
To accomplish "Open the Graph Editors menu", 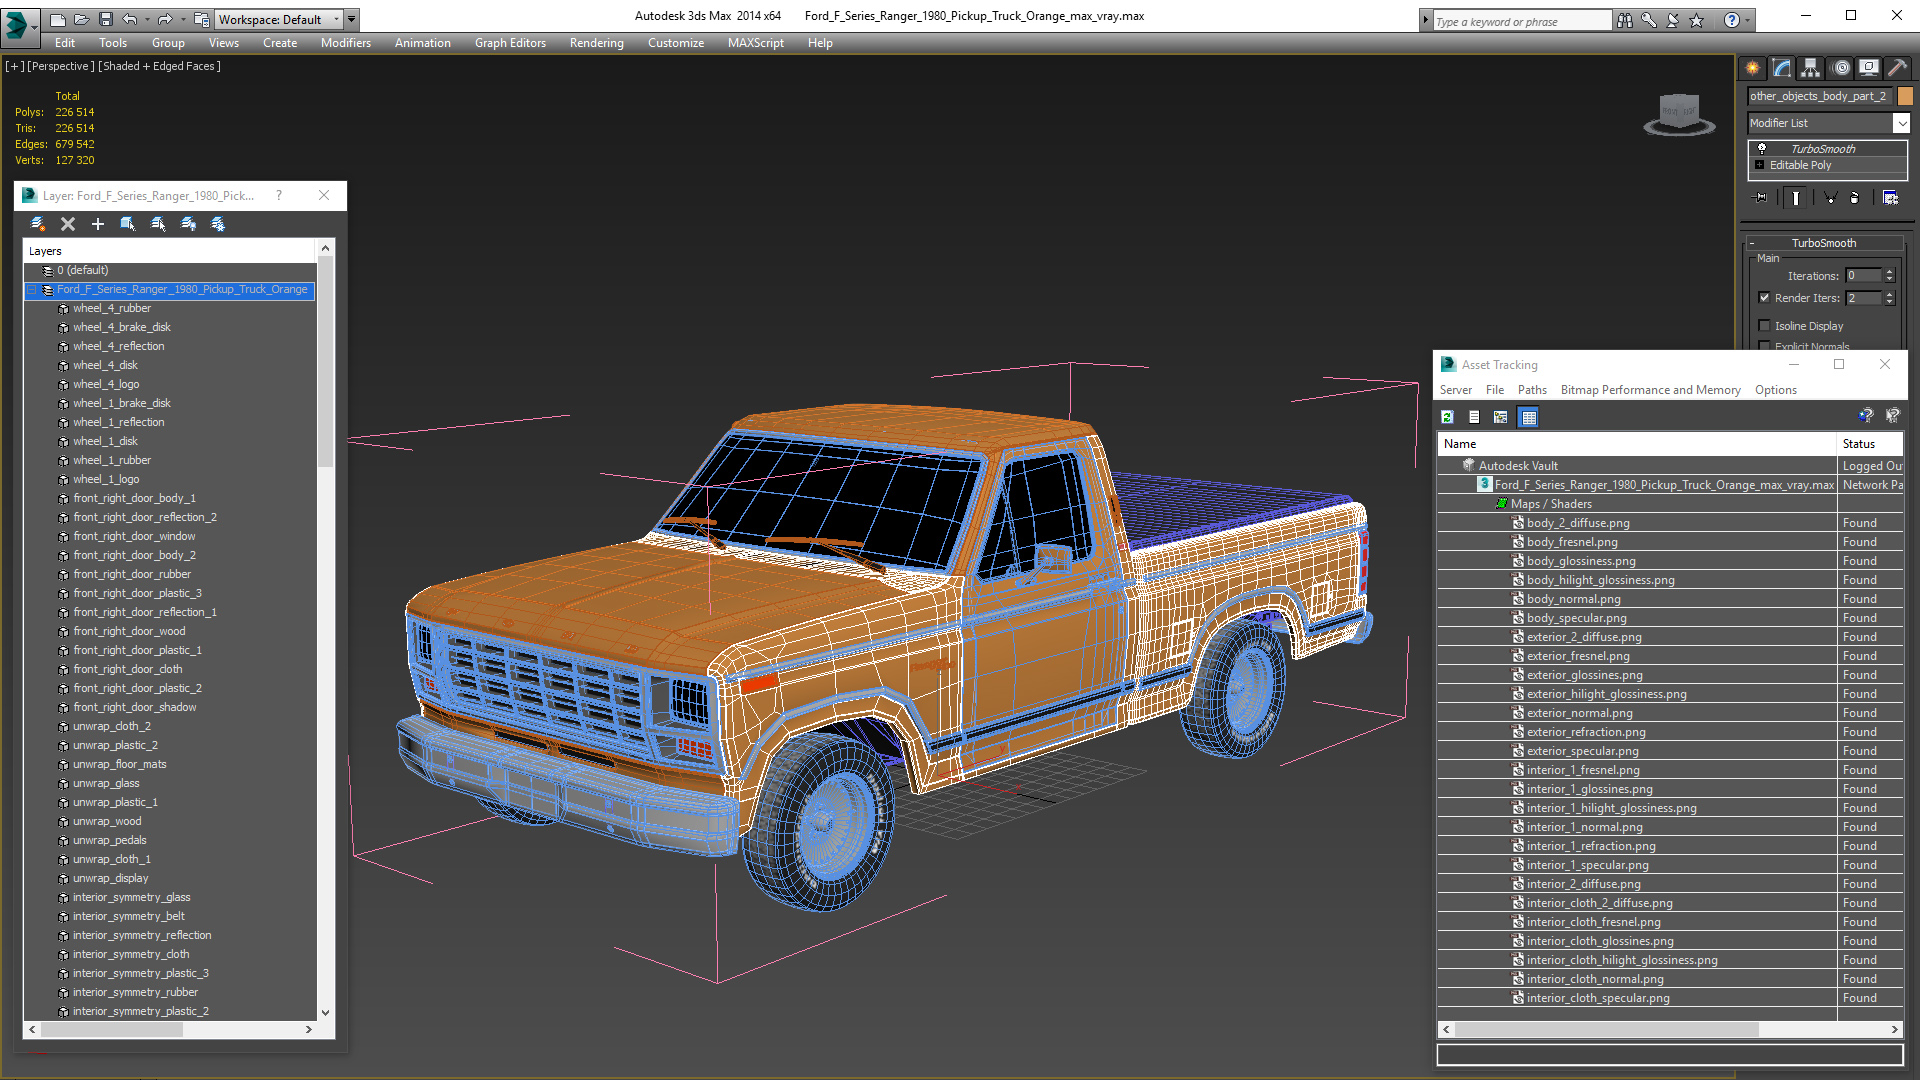I will click(x=510, y=43).
